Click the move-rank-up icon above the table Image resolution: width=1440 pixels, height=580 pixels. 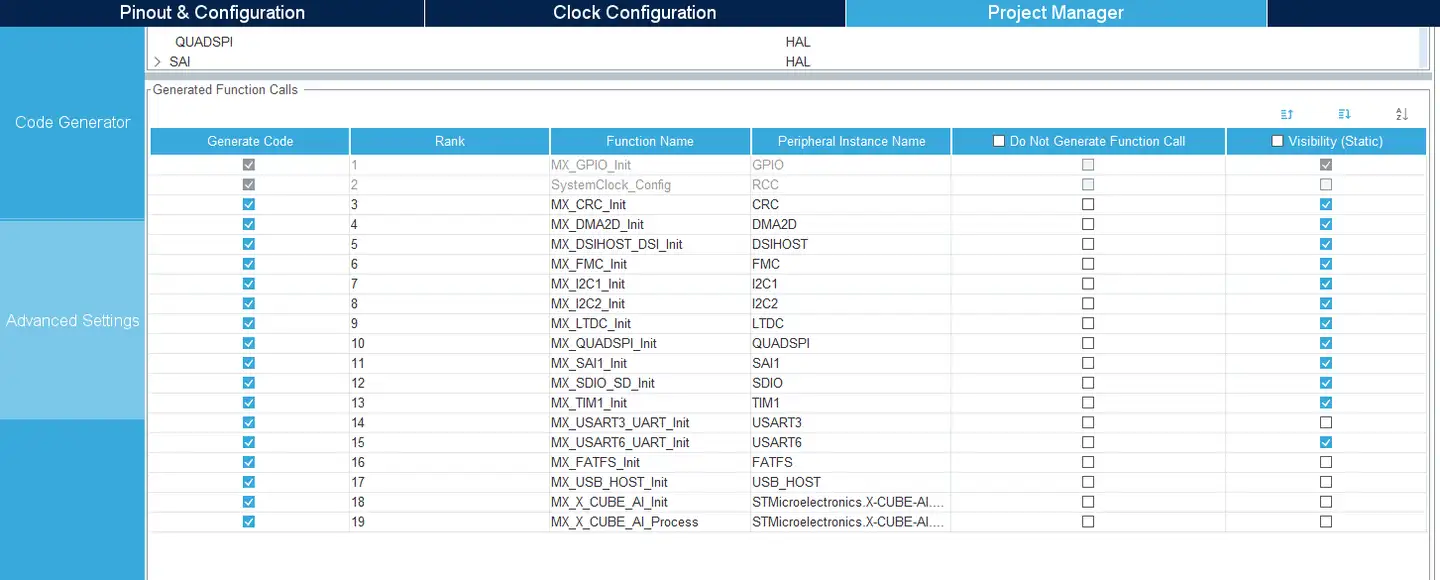coord(1287,114)
